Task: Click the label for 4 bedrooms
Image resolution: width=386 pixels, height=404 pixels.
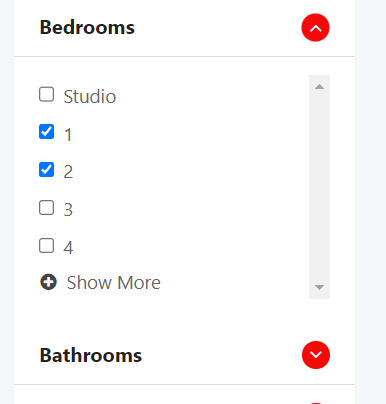Action: pos(68,248)
